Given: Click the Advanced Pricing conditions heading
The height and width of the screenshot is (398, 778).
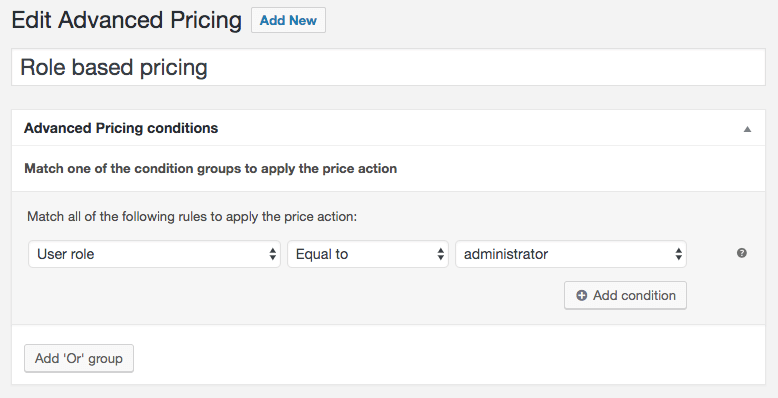Looking at the screenshot, I should coord(121,128).
